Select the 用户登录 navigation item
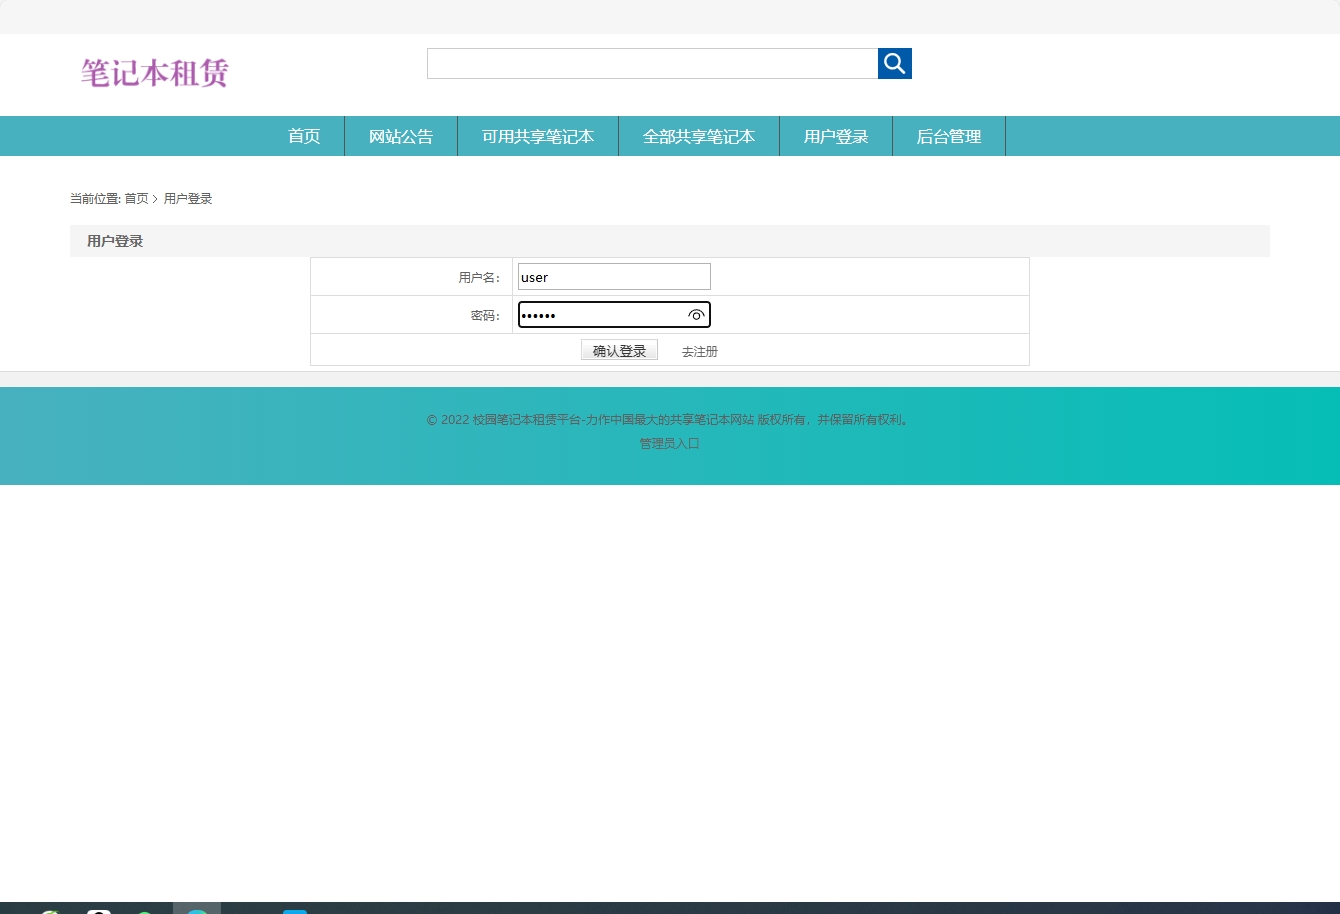The width and height of the screenshot is (1340, 914). tap(835, 136)
